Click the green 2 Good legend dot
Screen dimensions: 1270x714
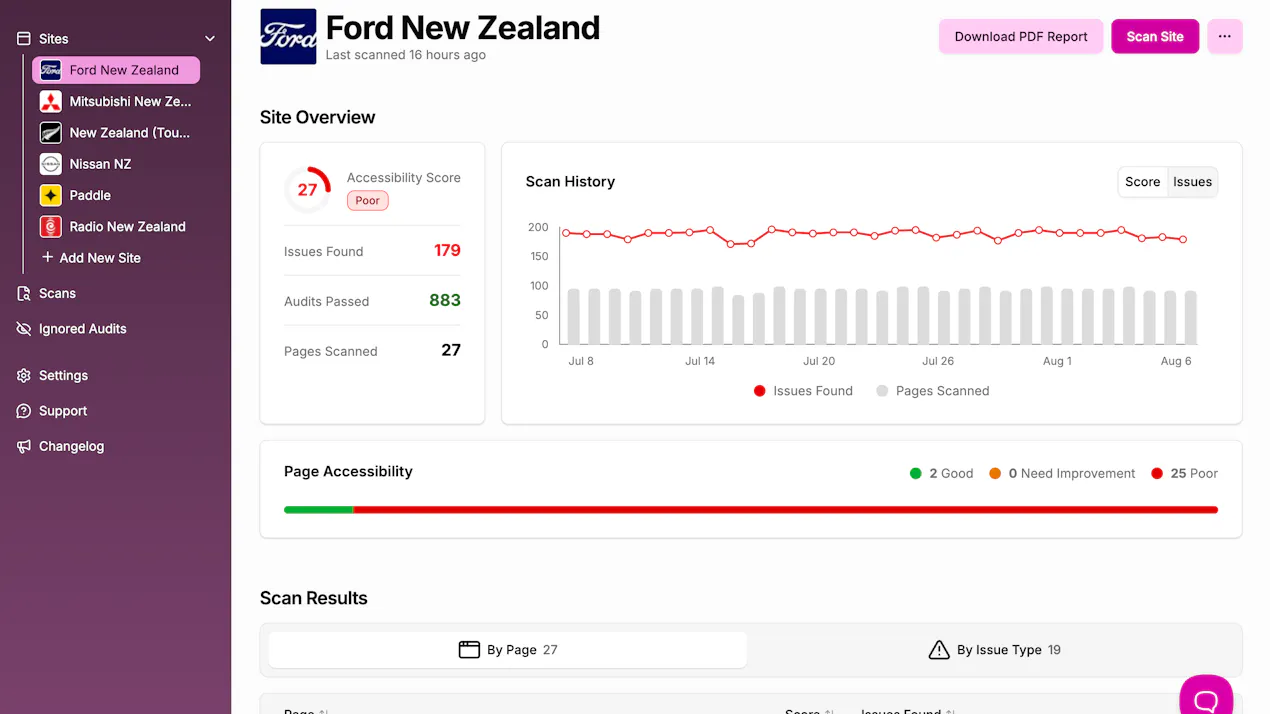(915, 474)
